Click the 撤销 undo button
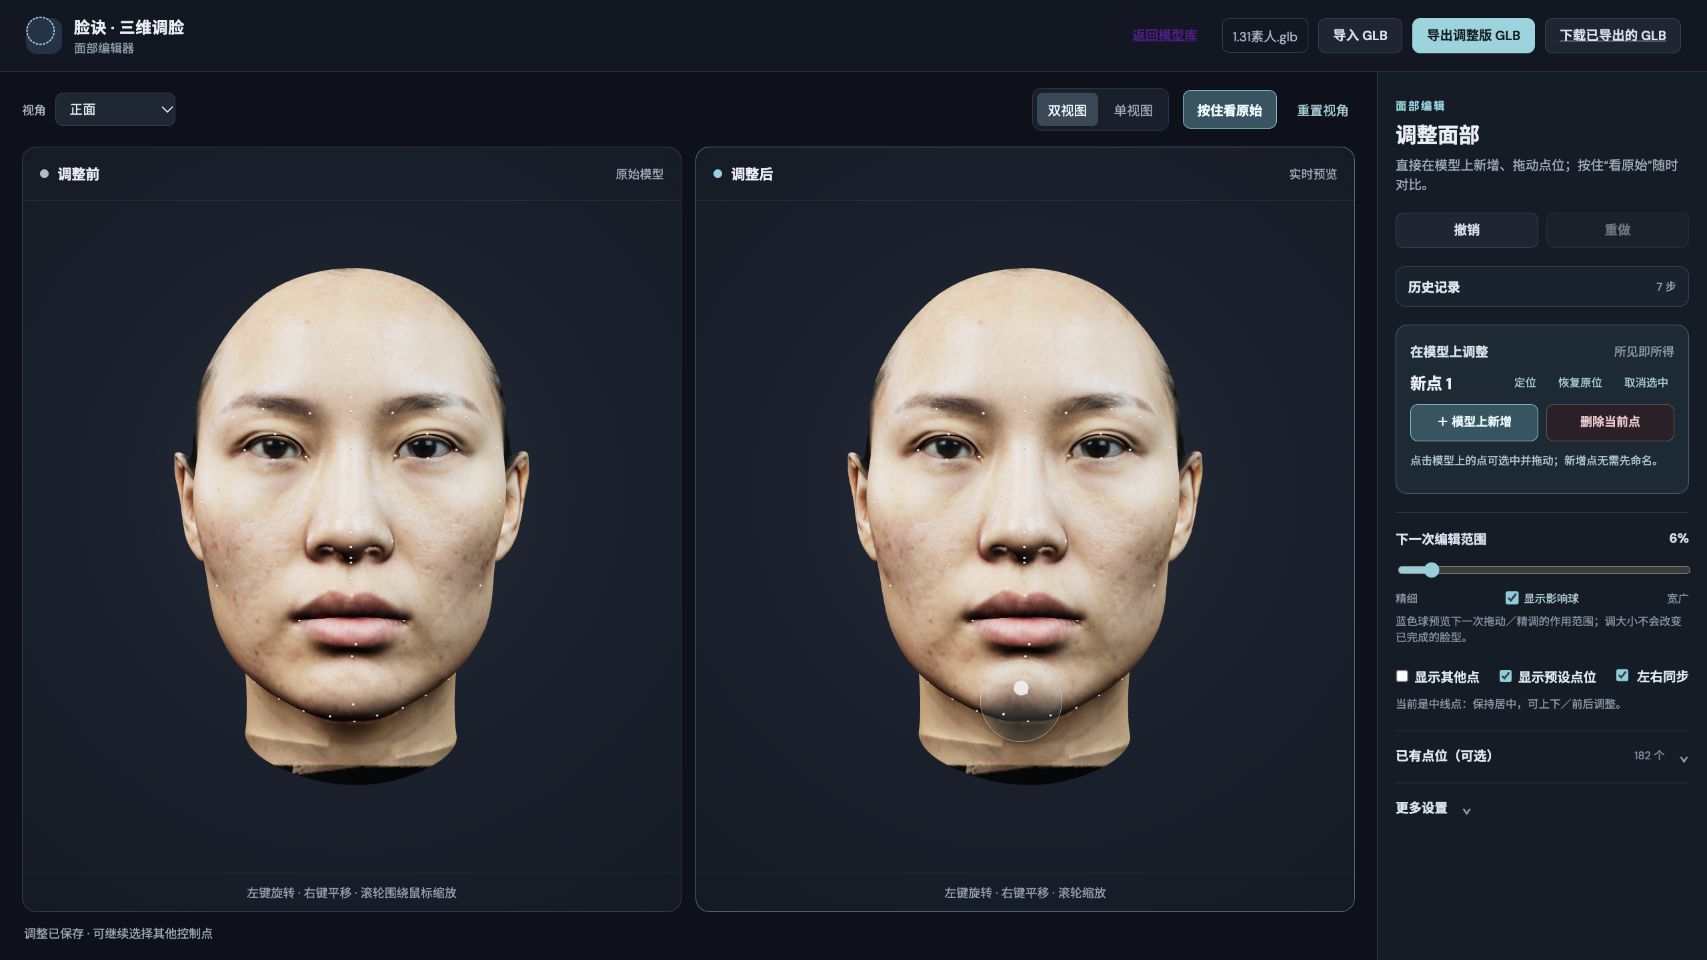 tap(1466, 230)
